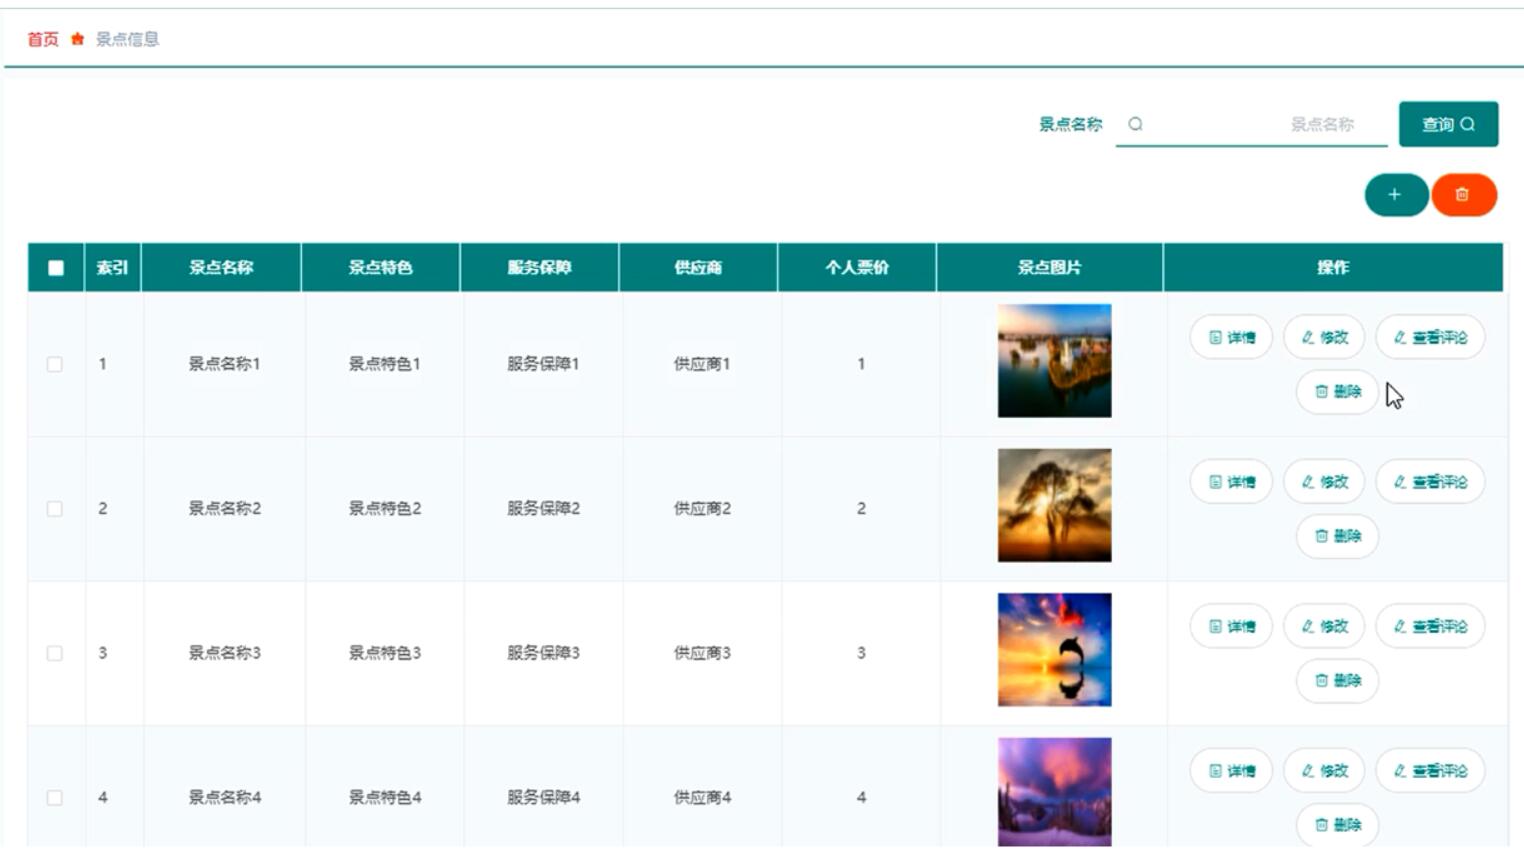The height and width of the screenshot is (852, 1524).
Task: Click the cell 景点名称1
Action: 224,364
